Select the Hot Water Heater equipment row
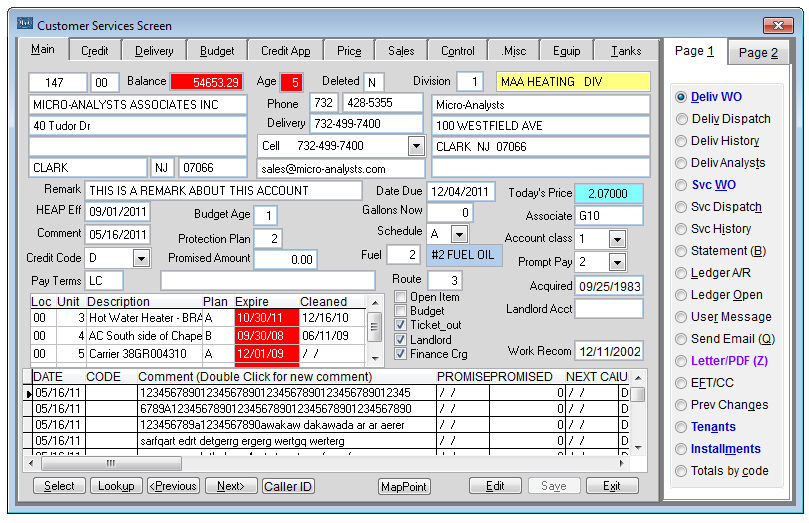809x523 pixels. (198, 318)
